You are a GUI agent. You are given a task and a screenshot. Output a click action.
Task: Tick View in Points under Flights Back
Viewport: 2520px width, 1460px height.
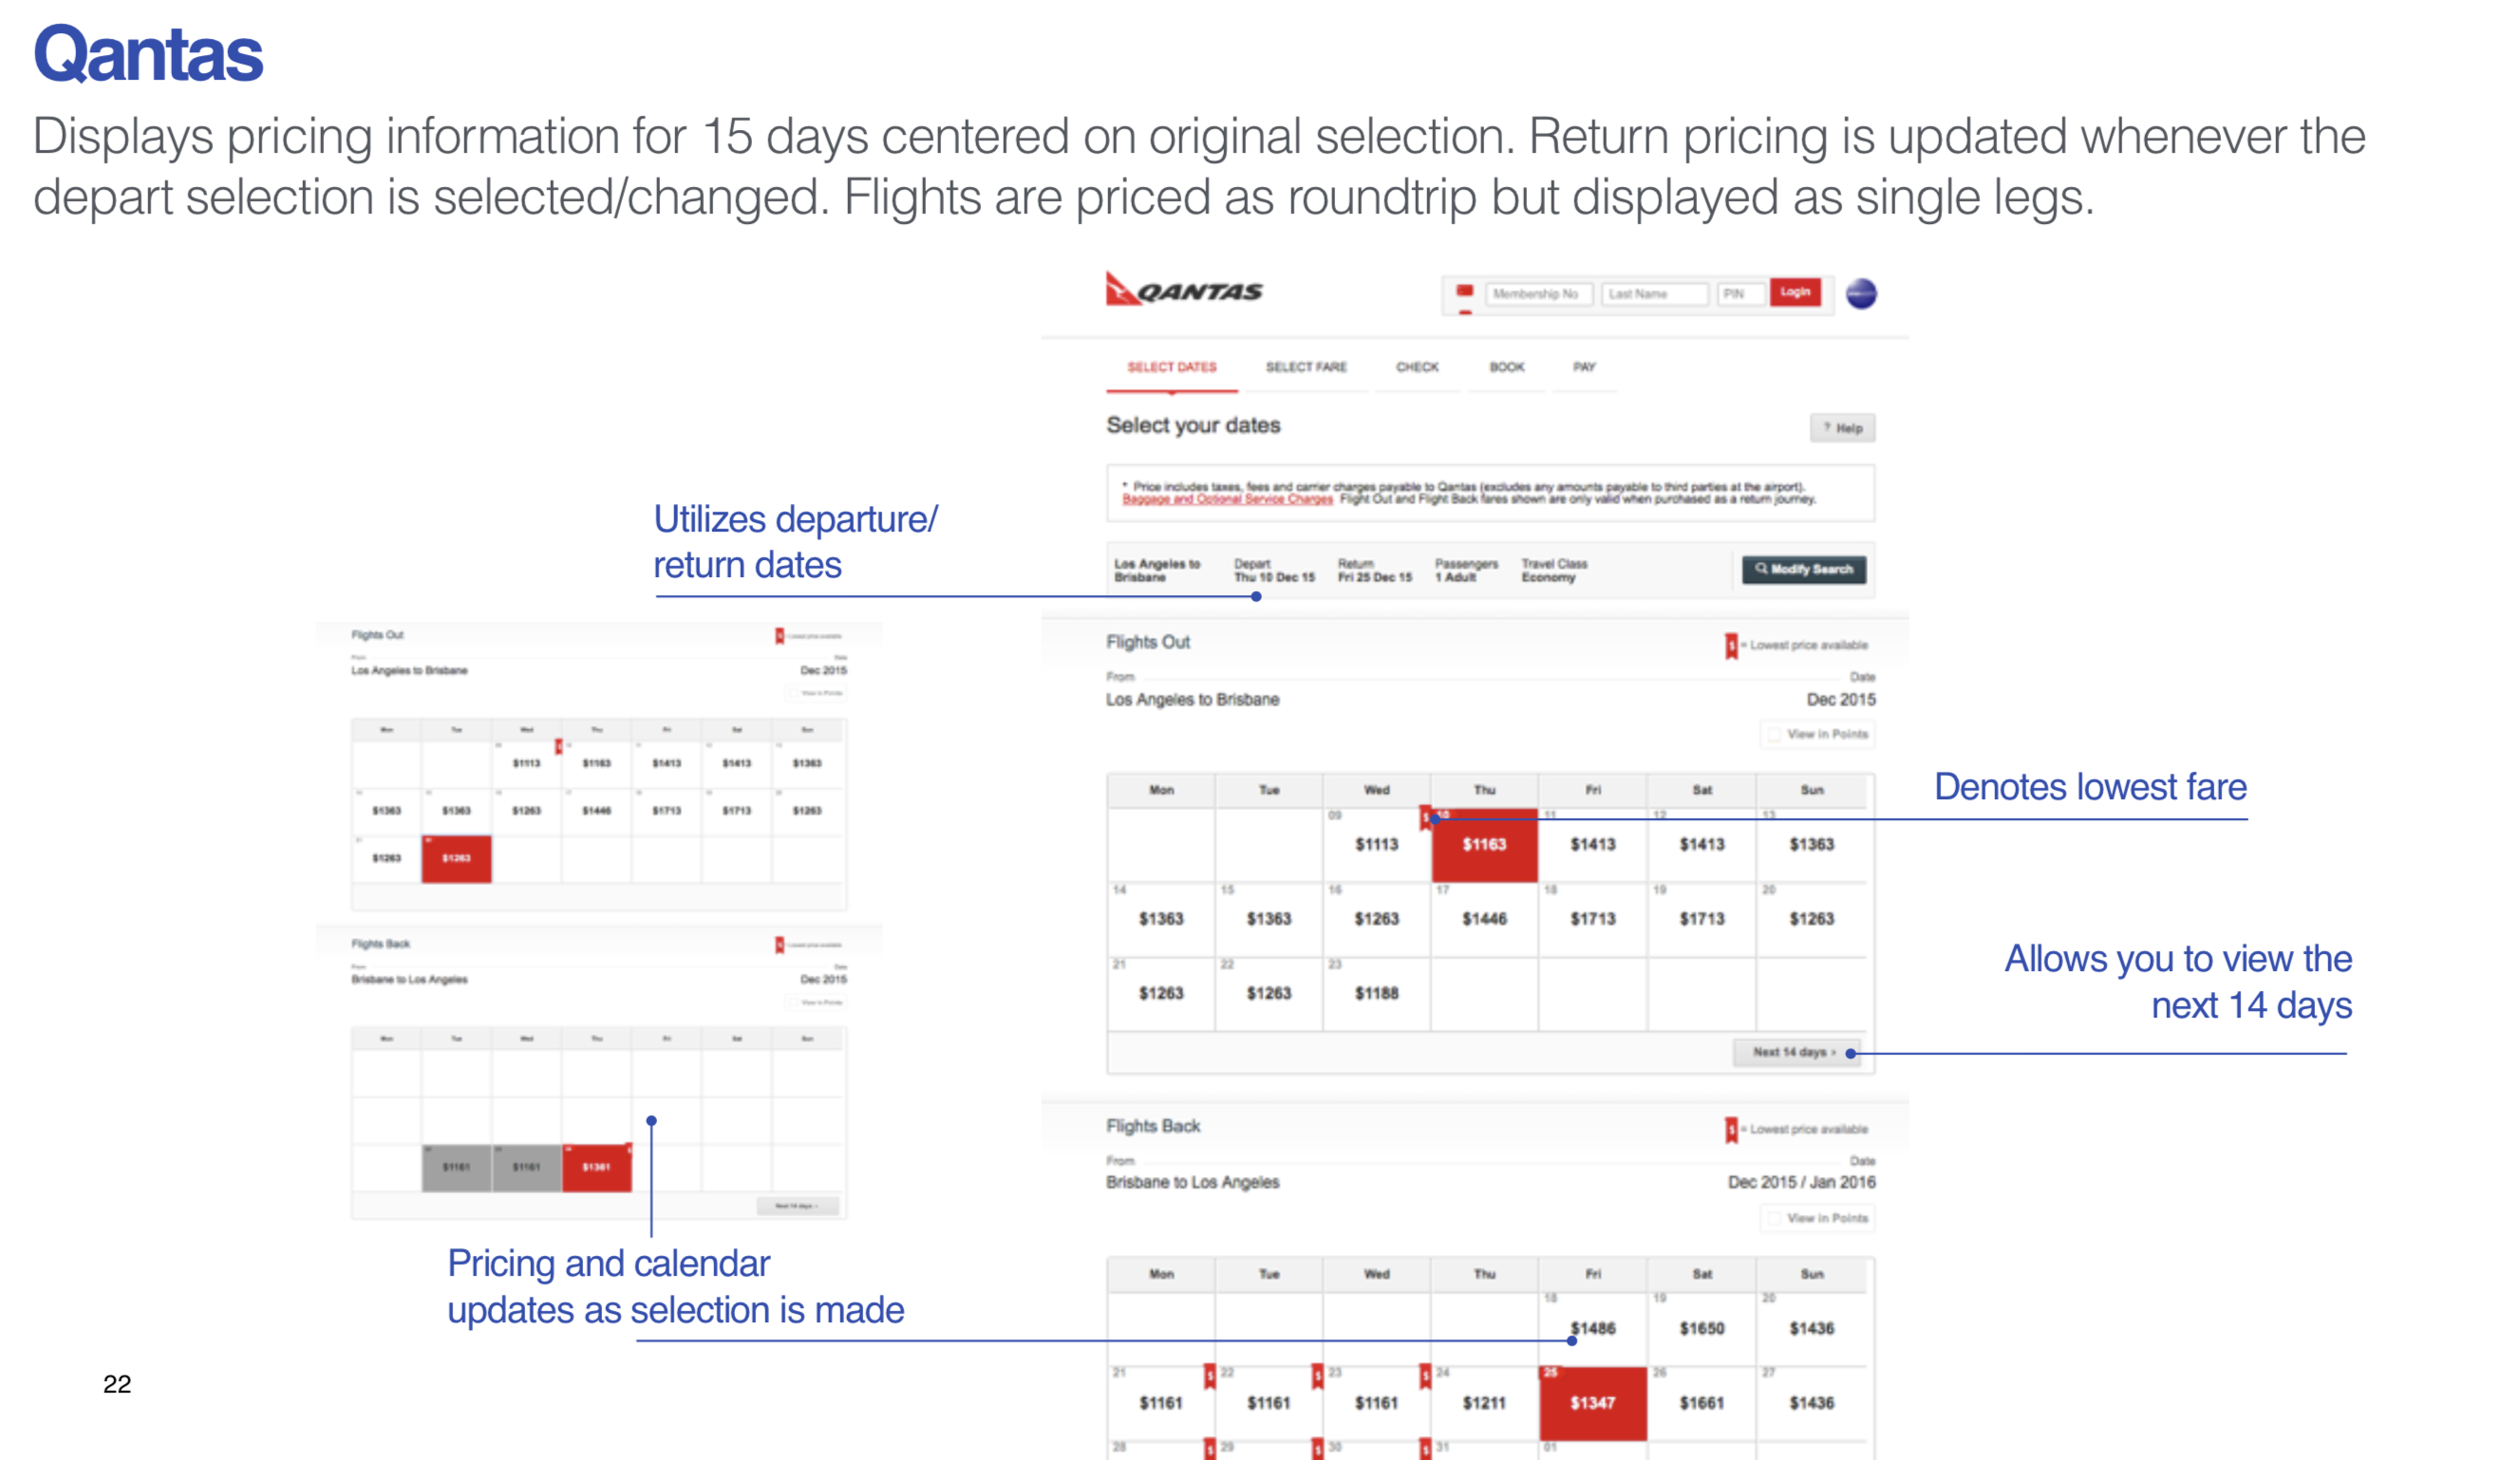(1774, 1218)
